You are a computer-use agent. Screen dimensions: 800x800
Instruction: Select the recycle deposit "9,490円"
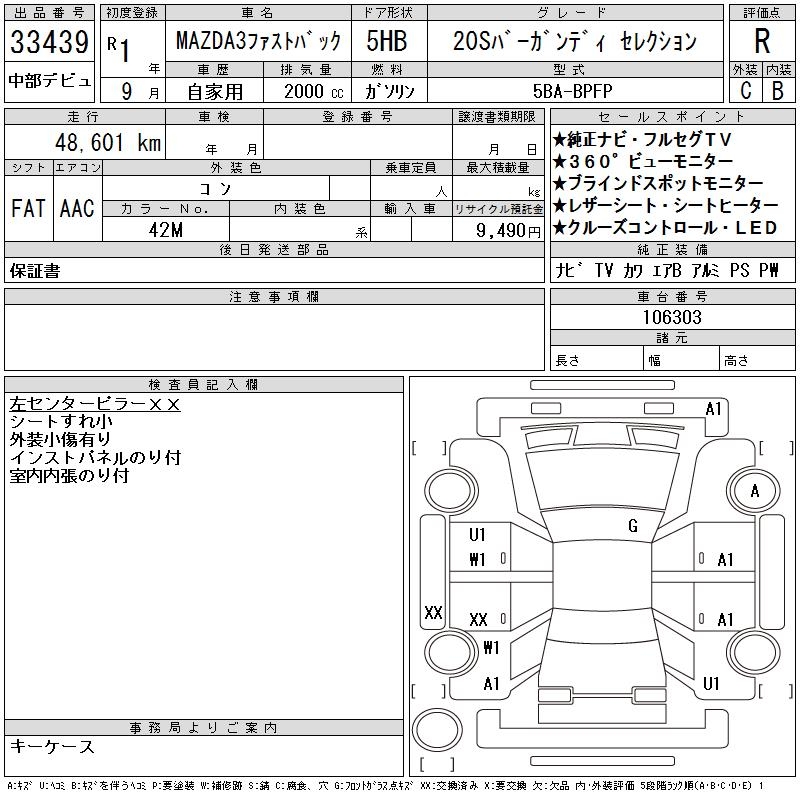(x=508, y=230)
